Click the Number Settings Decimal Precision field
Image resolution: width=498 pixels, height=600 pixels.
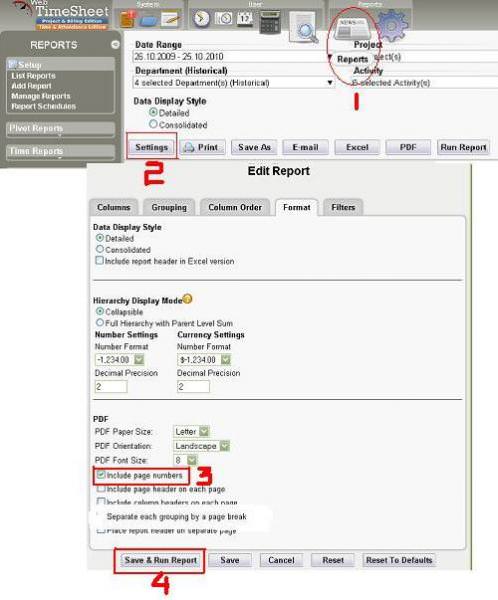111,386
